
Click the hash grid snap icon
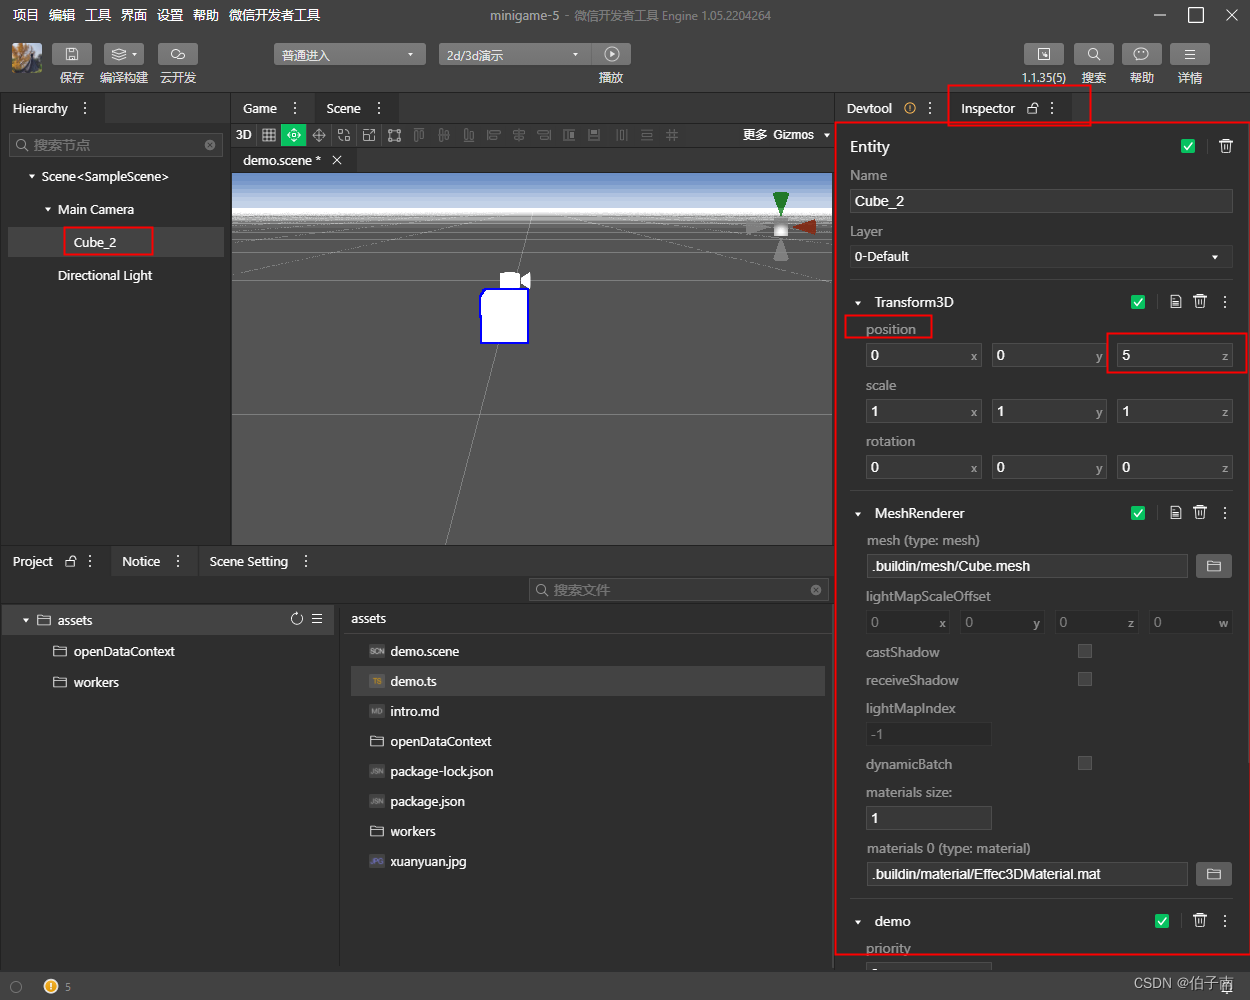tap(672, 135)
